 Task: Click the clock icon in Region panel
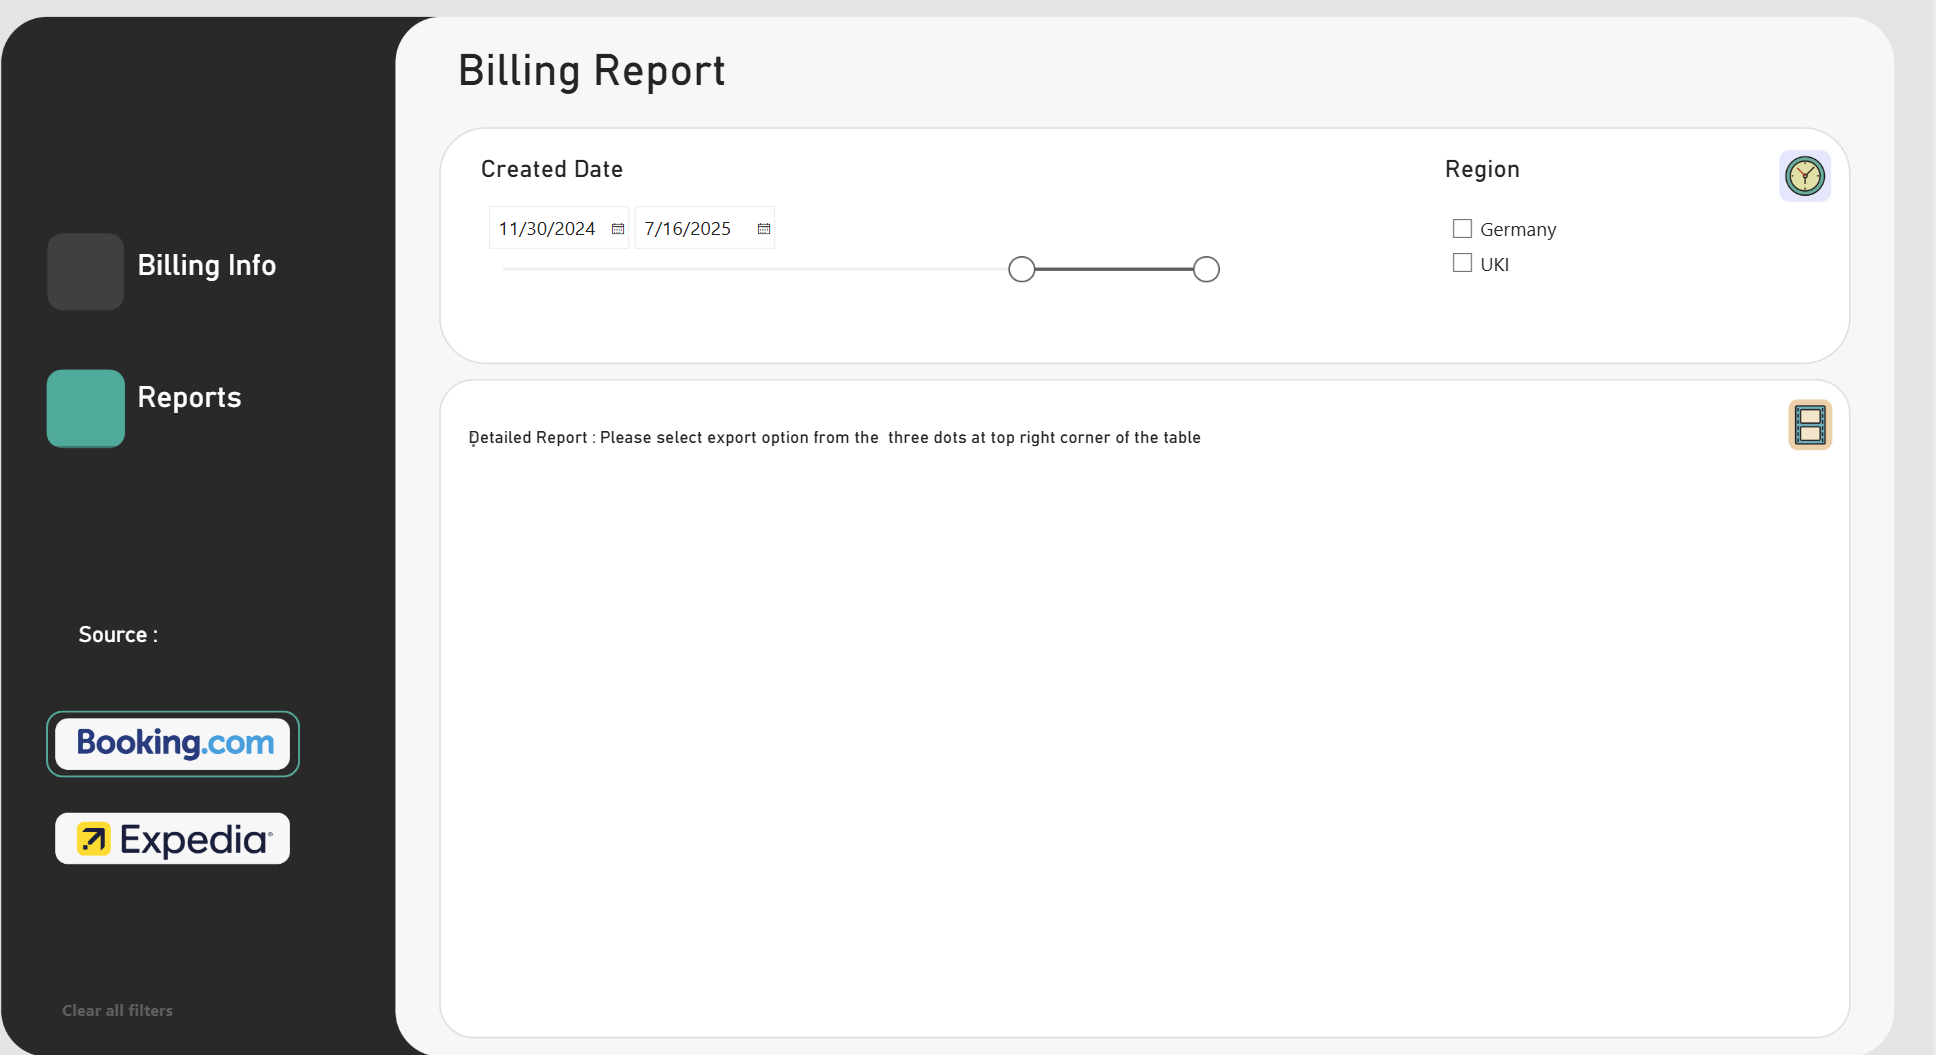tap(1804, 176)
